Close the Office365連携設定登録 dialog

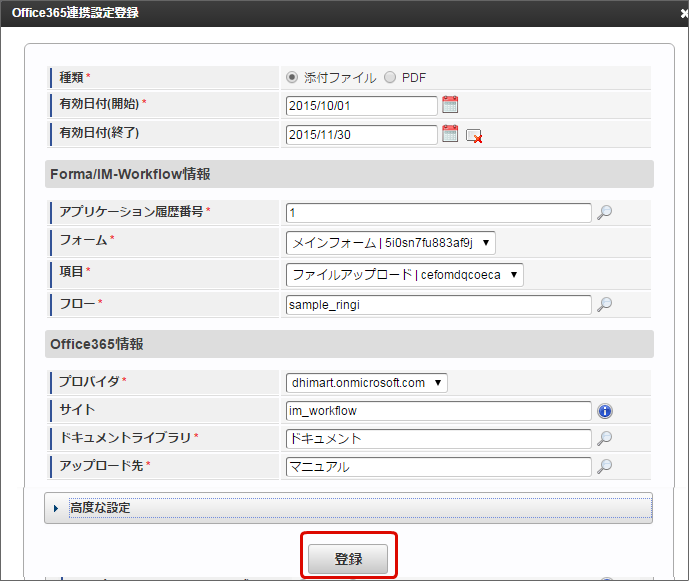[x=684, y=14]
